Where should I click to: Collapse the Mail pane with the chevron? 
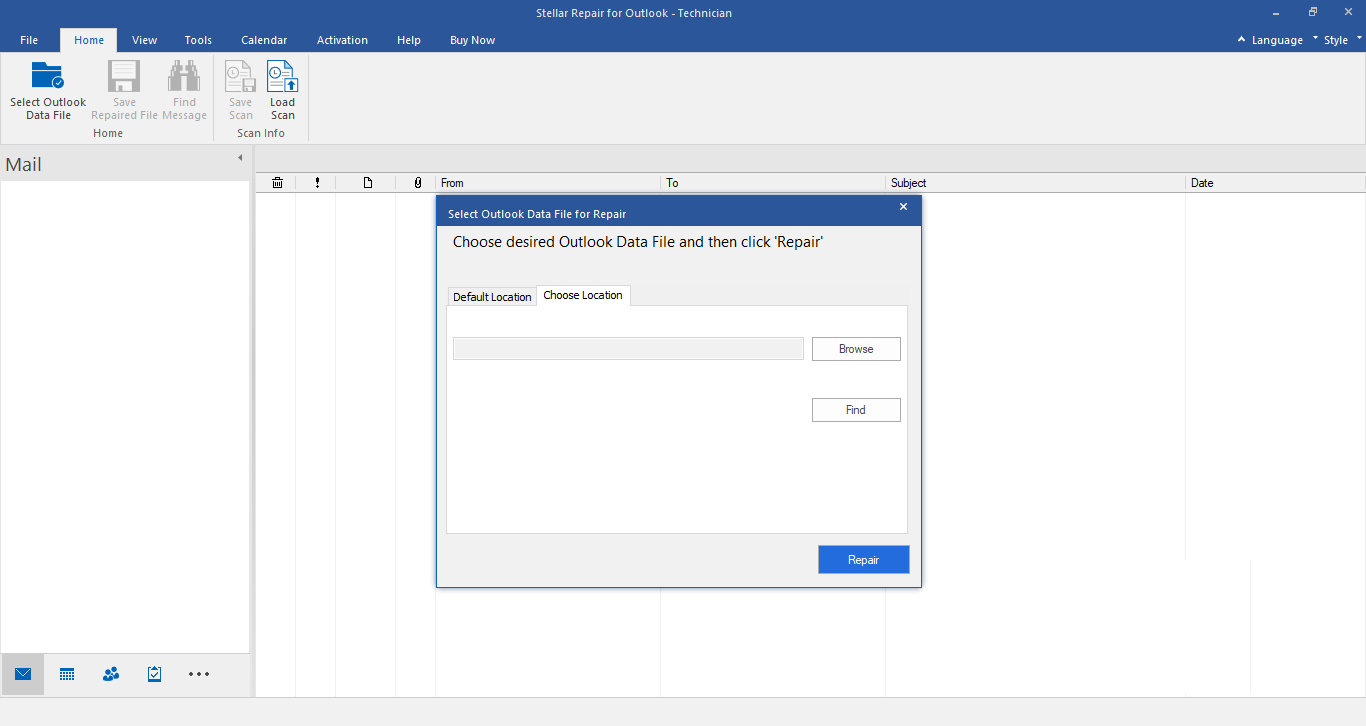tap(239, 157)
